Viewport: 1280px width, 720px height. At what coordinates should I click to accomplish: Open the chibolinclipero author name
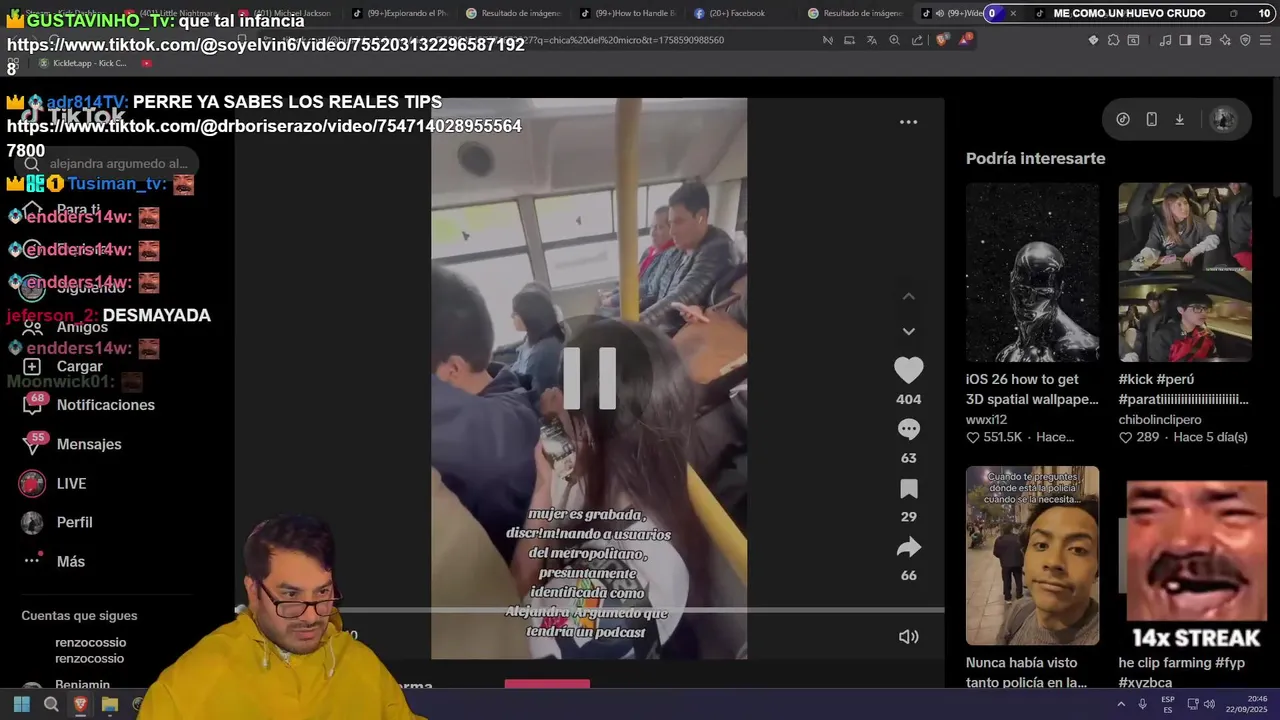(1160, 419)
